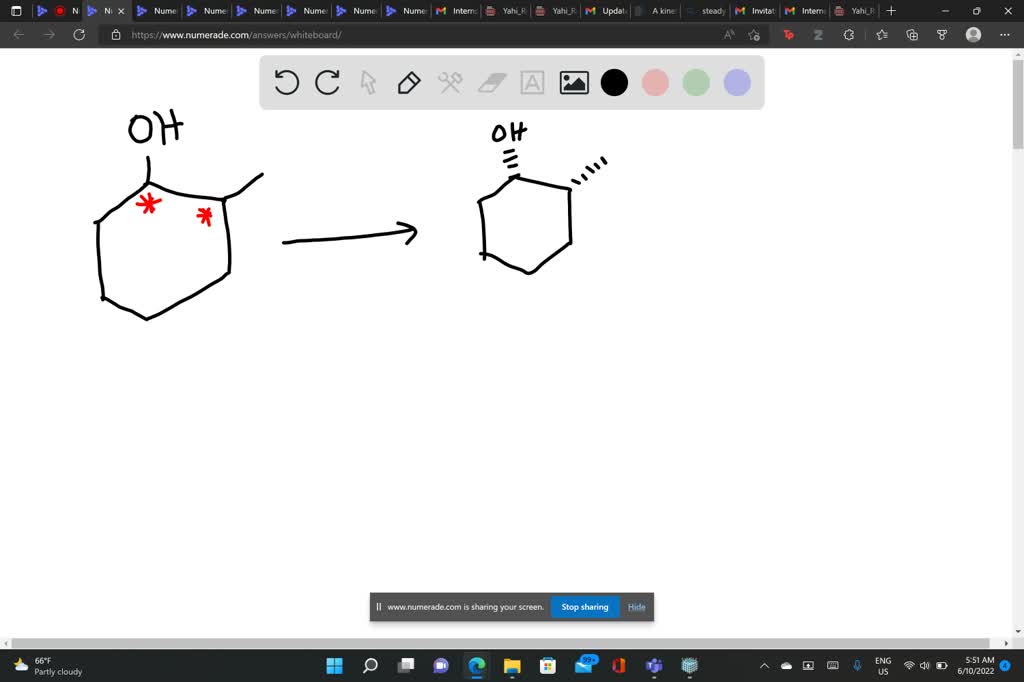
Task: Click the Stop sharing button
Action: (x=584, y=606)
